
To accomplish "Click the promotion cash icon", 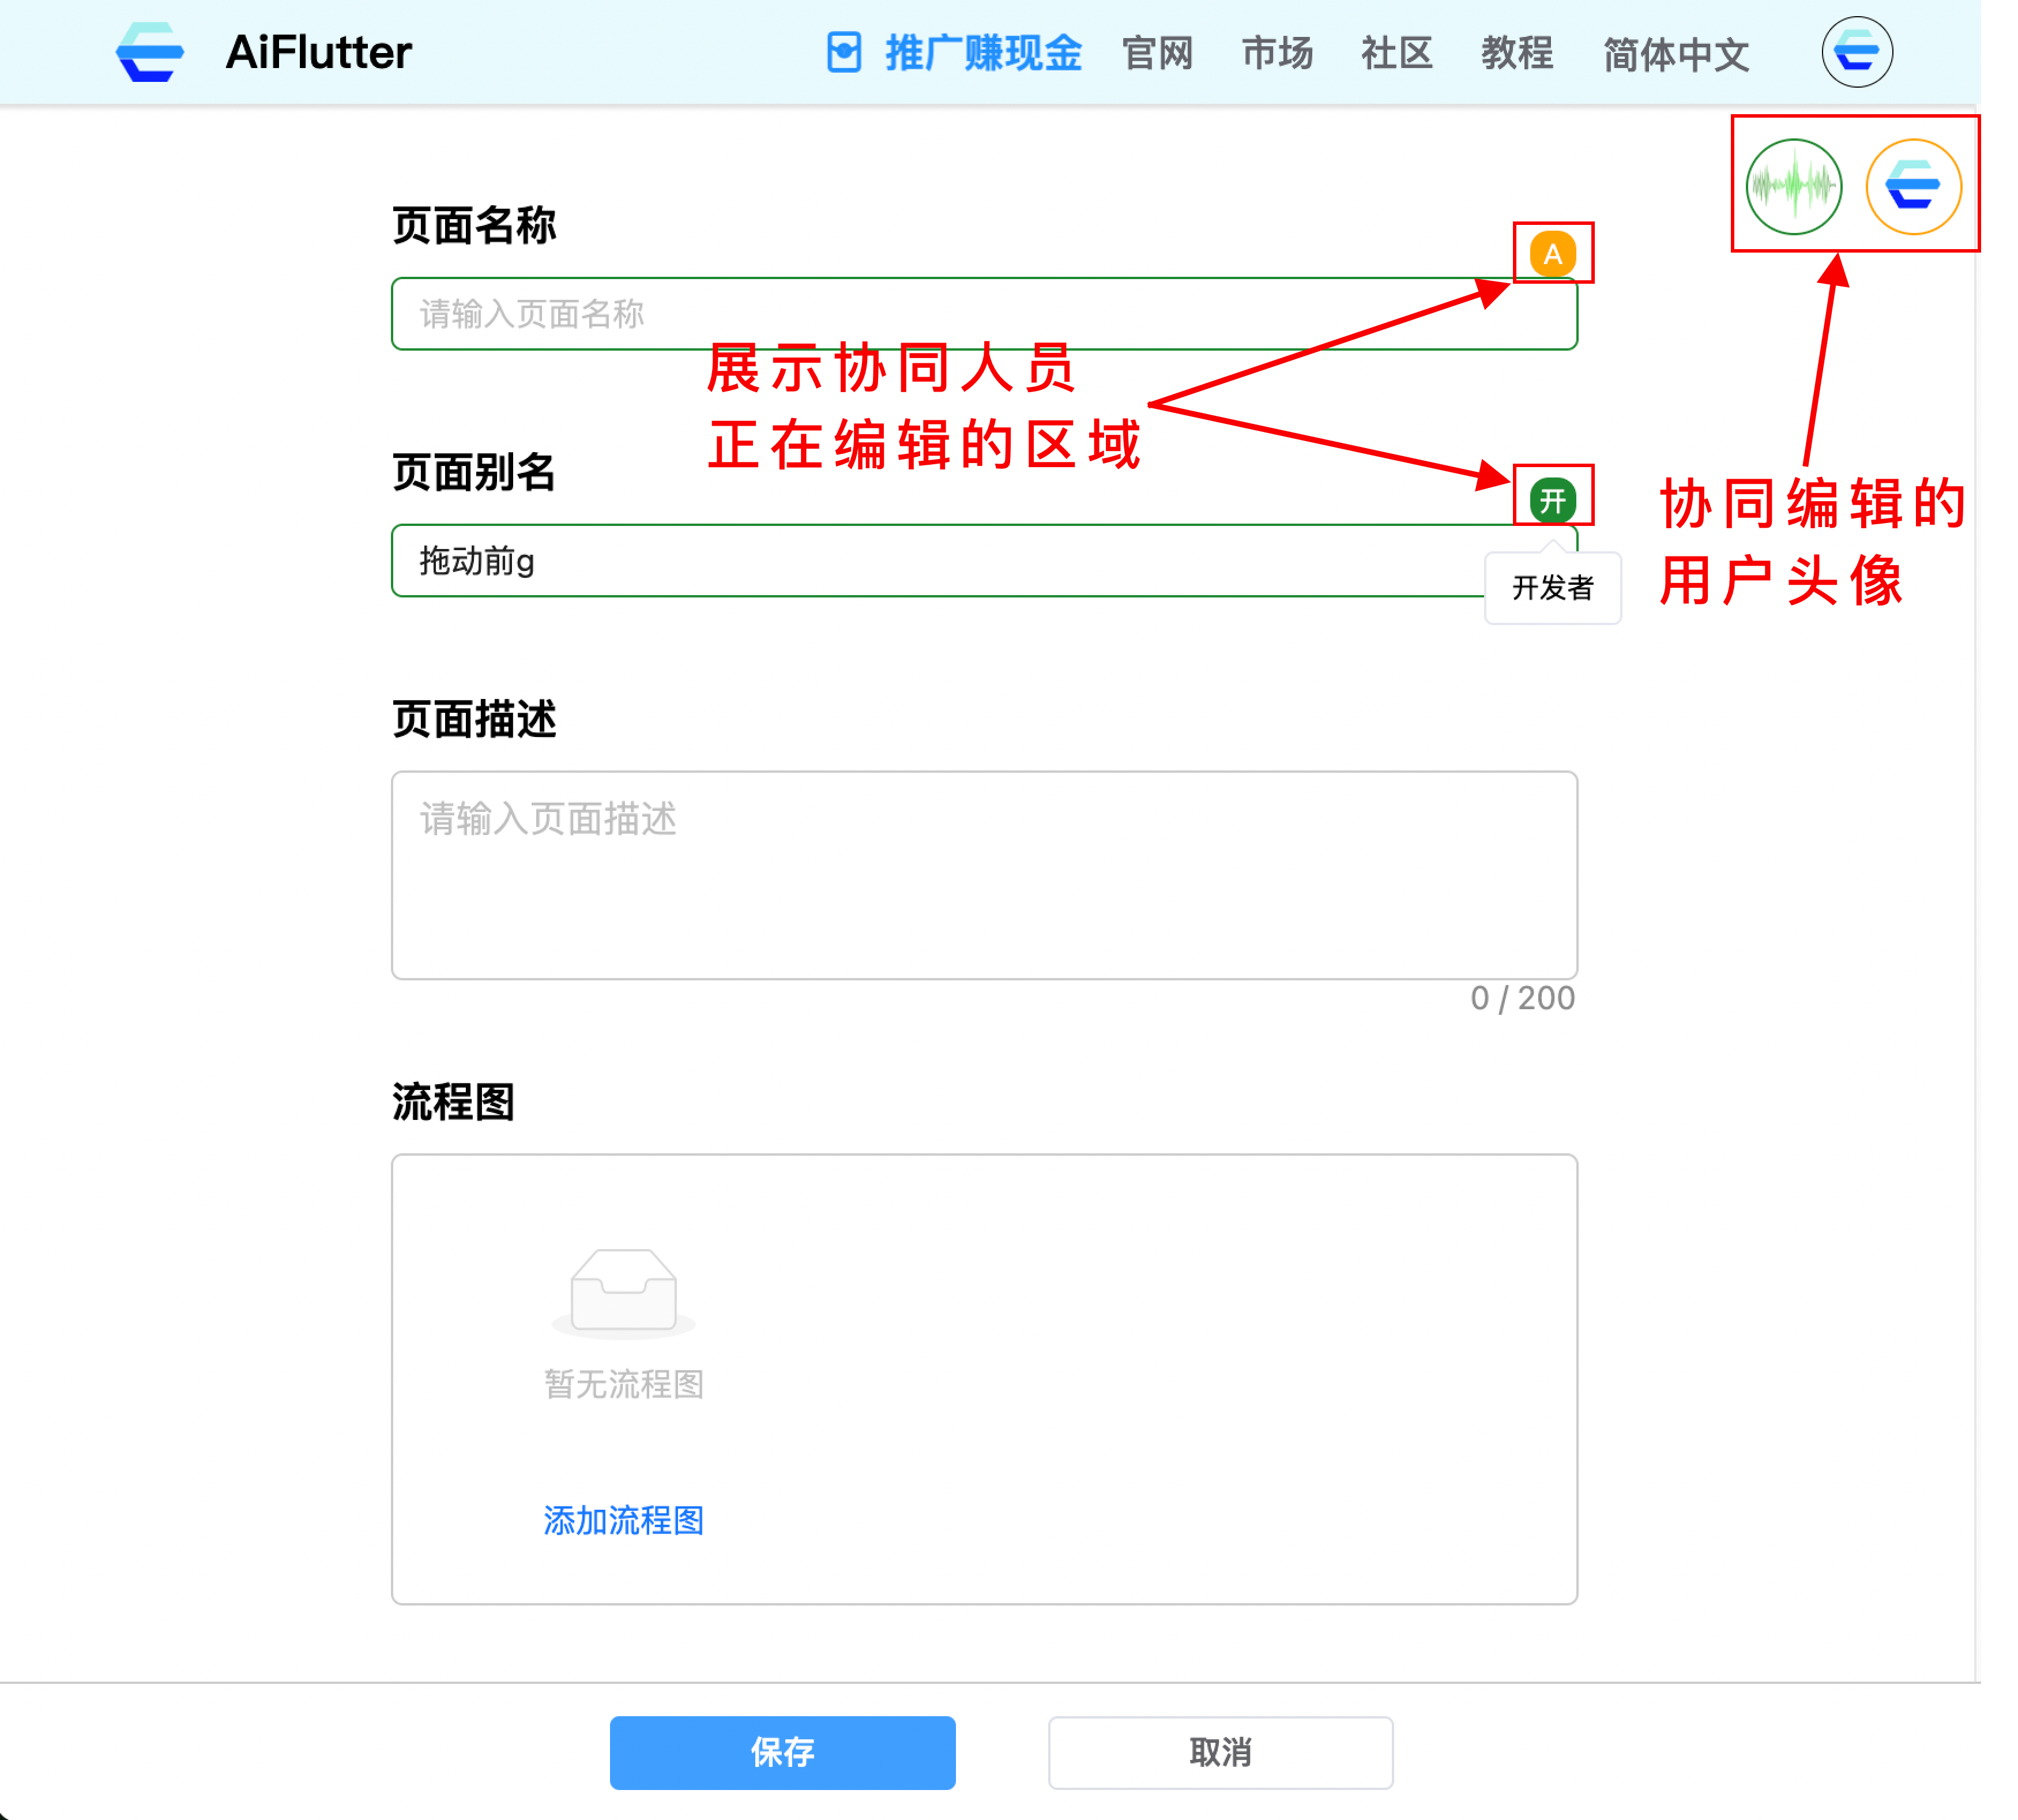I will tap(844, 52).
